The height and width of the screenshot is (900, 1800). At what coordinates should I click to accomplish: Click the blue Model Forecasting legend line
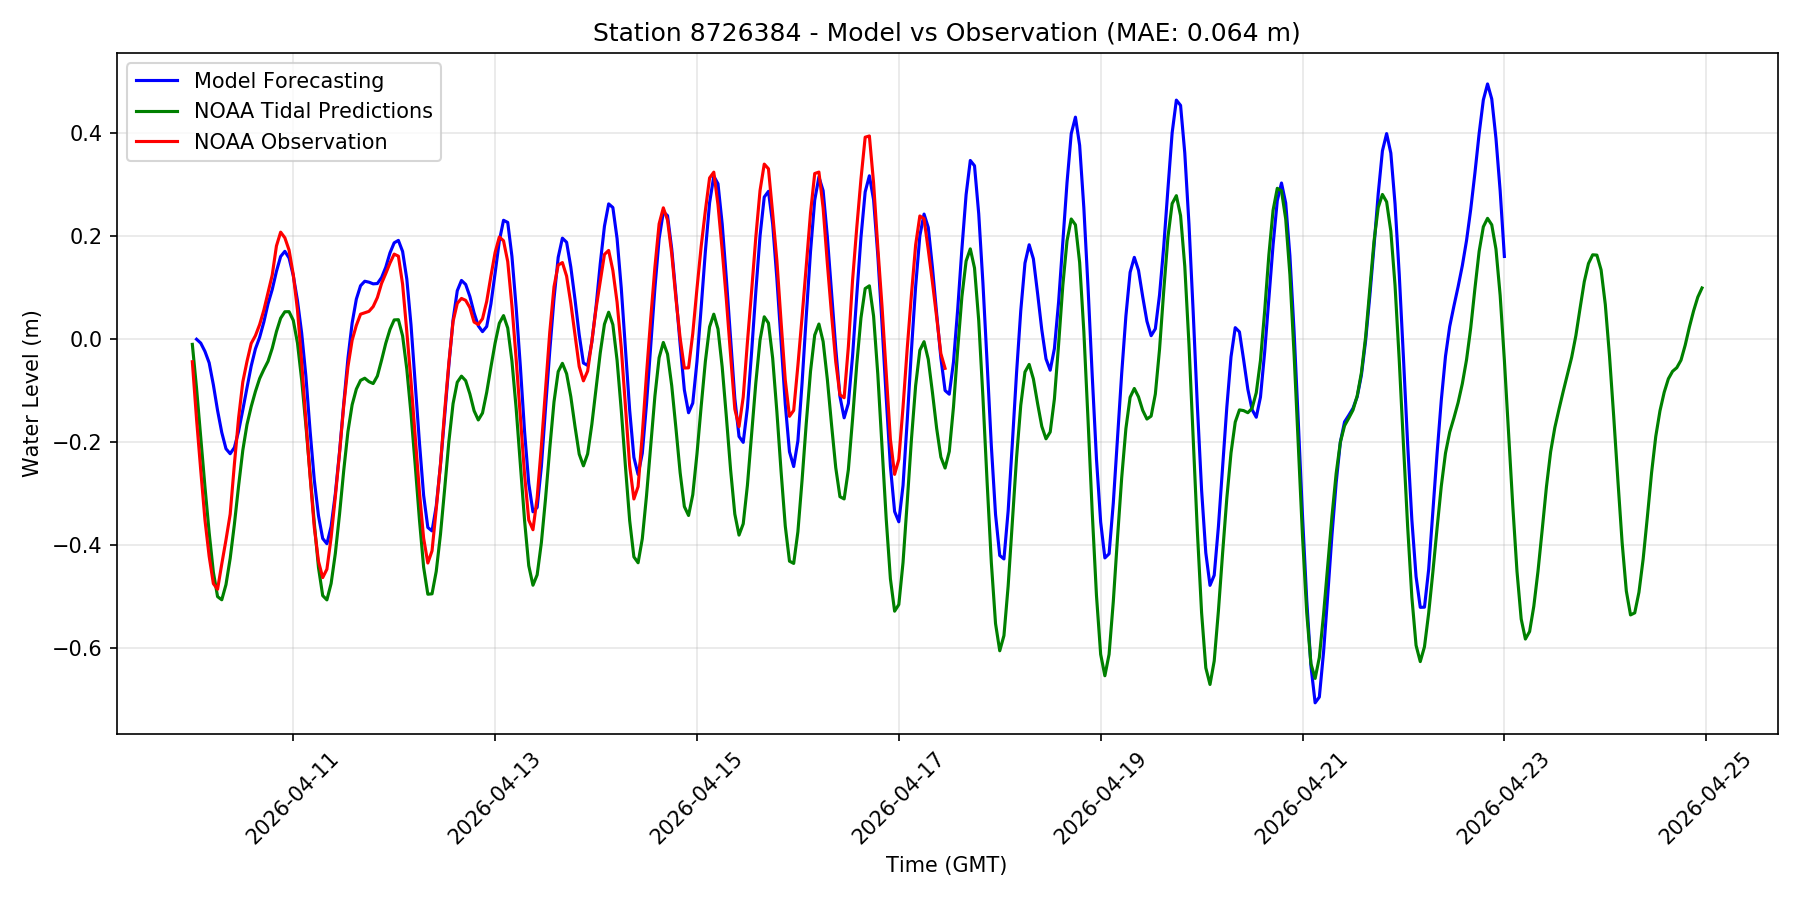(160, 81)
